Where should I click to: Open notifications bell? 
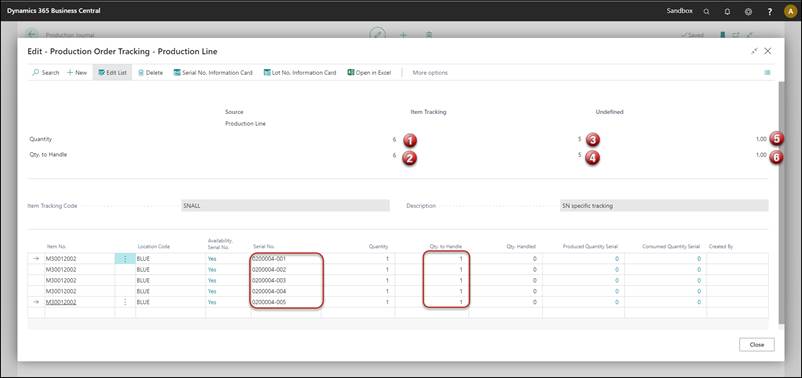(727, 11)
